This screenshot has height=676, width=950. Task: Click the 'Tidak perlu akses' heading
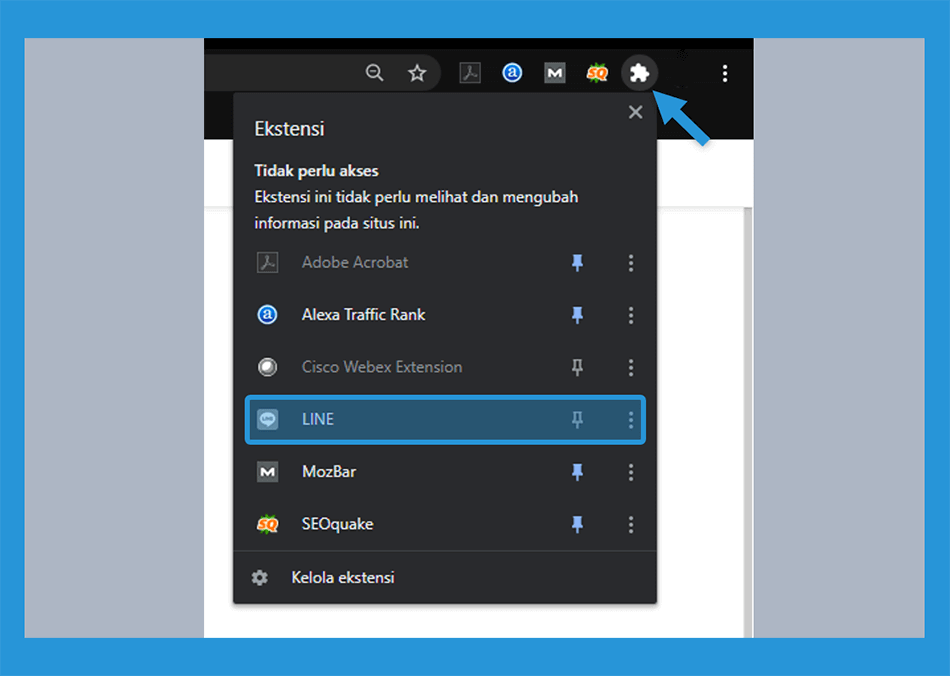pyautogui.click(x=316, y=171)
